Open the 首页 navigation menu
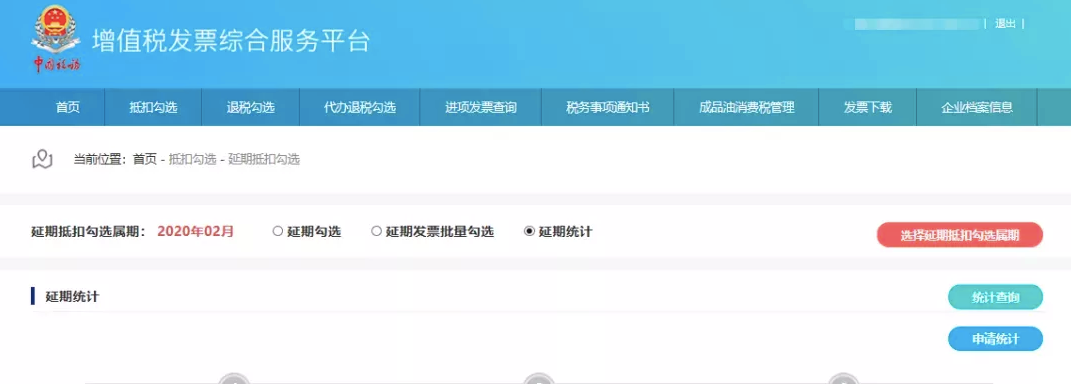1071x384 pixels. coord(68,107)
